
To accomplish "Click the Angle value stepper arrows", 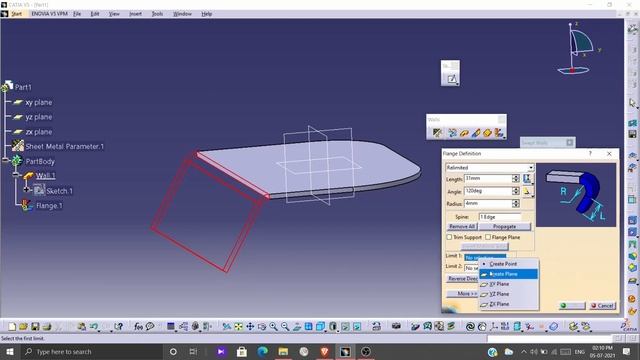I will click(516, 191).
